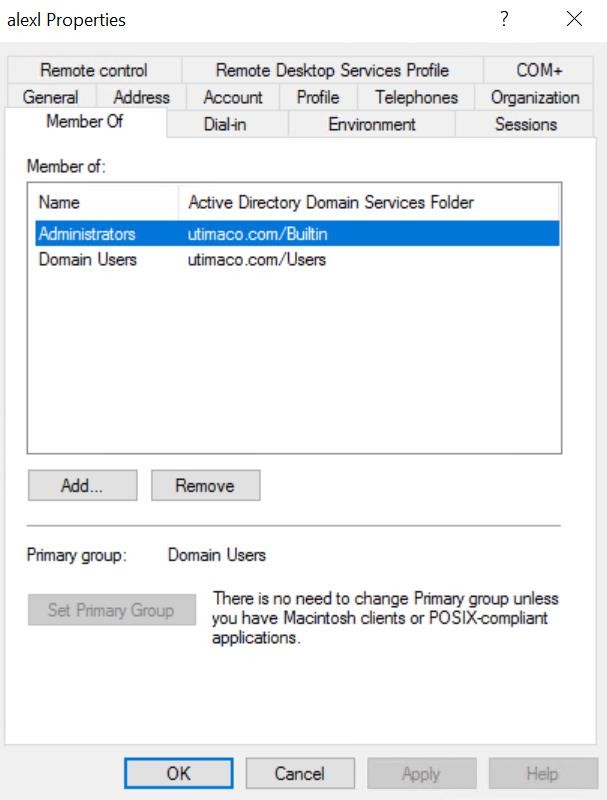Open the Profile tab

pos(318,97)
